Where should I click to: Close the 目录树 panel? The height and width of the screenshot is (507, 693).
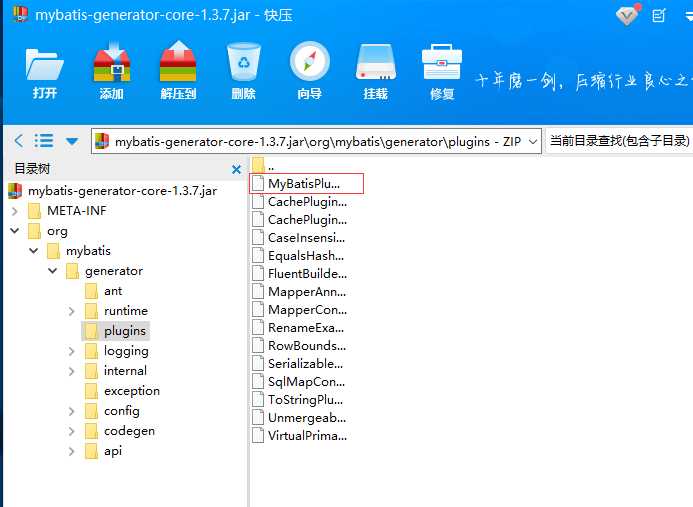click(236, 169)
